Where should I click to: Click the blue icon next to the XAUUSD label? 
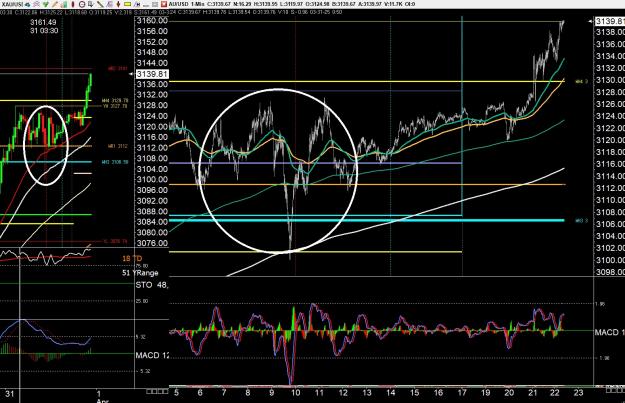pyautogui.click(x=28, y=4)
